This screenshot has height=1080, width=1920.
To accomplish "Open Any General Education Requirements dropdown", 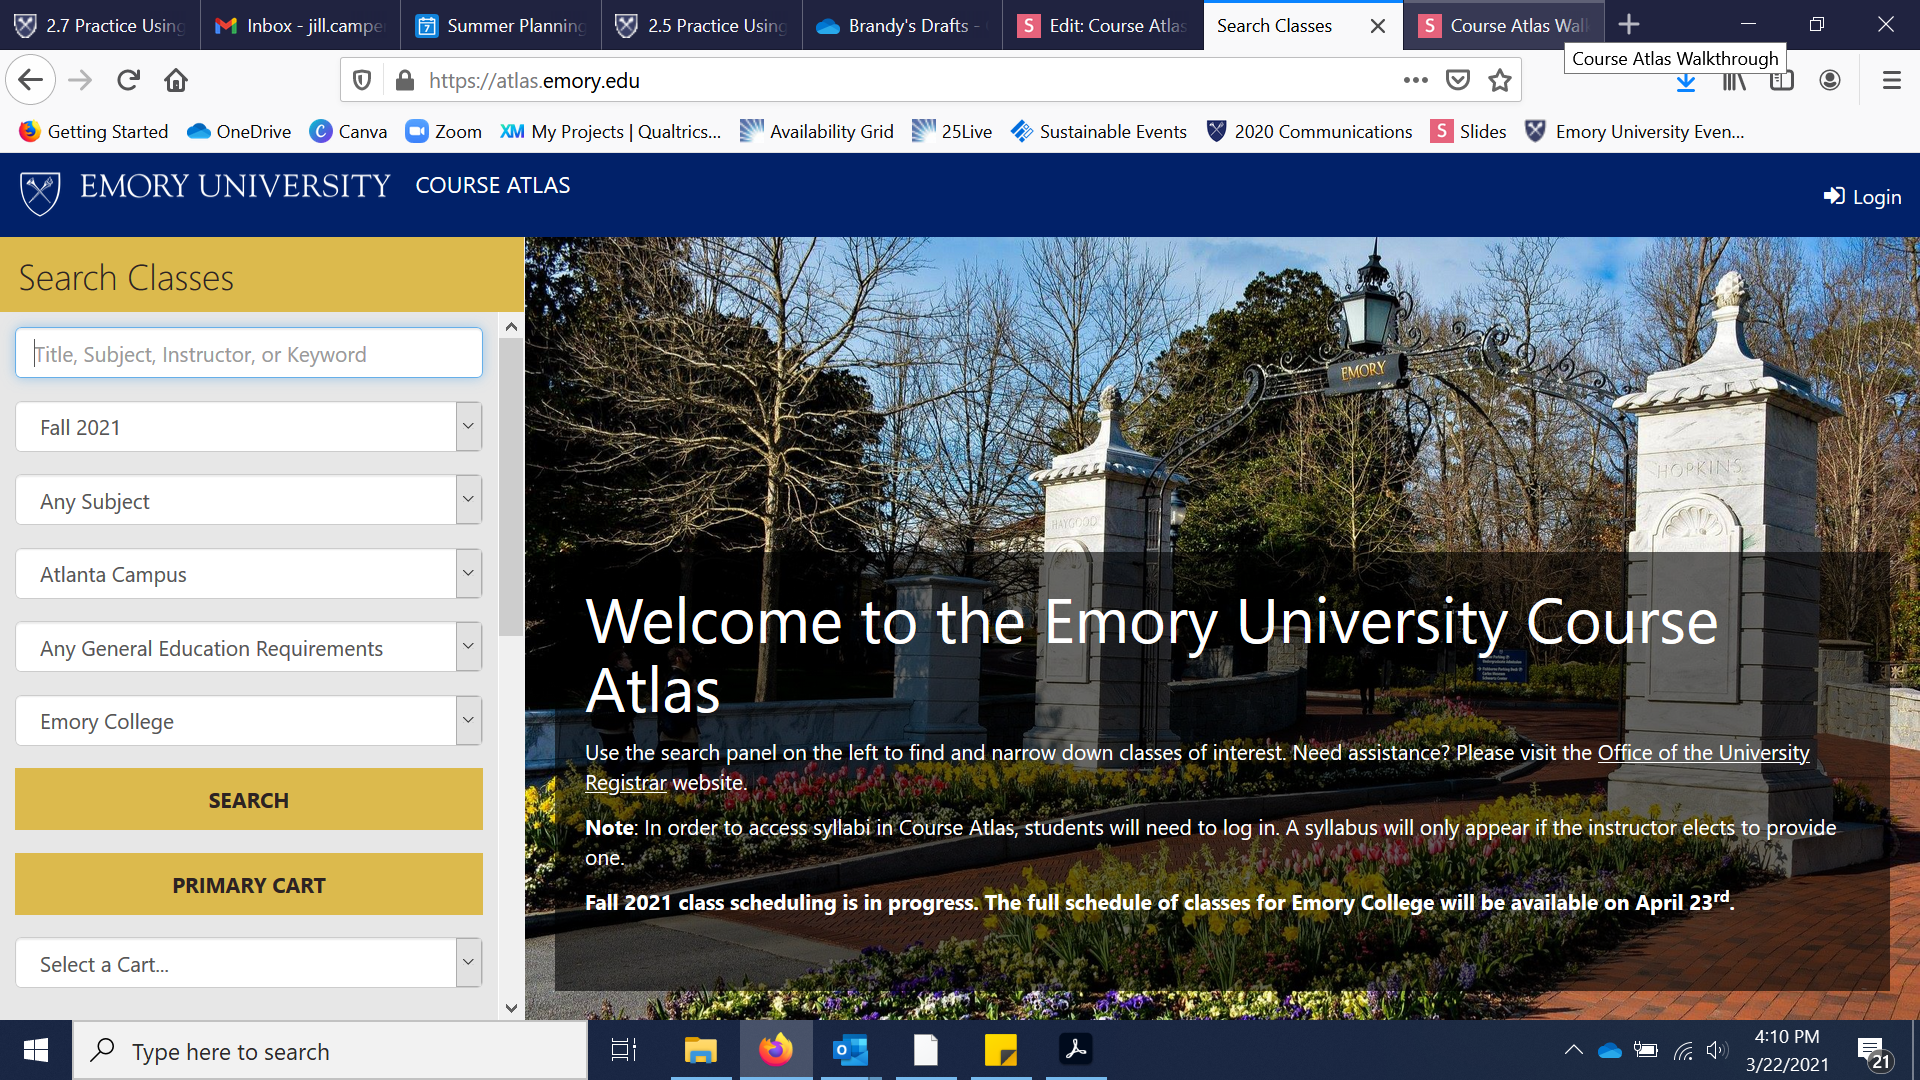I will 249,647.
